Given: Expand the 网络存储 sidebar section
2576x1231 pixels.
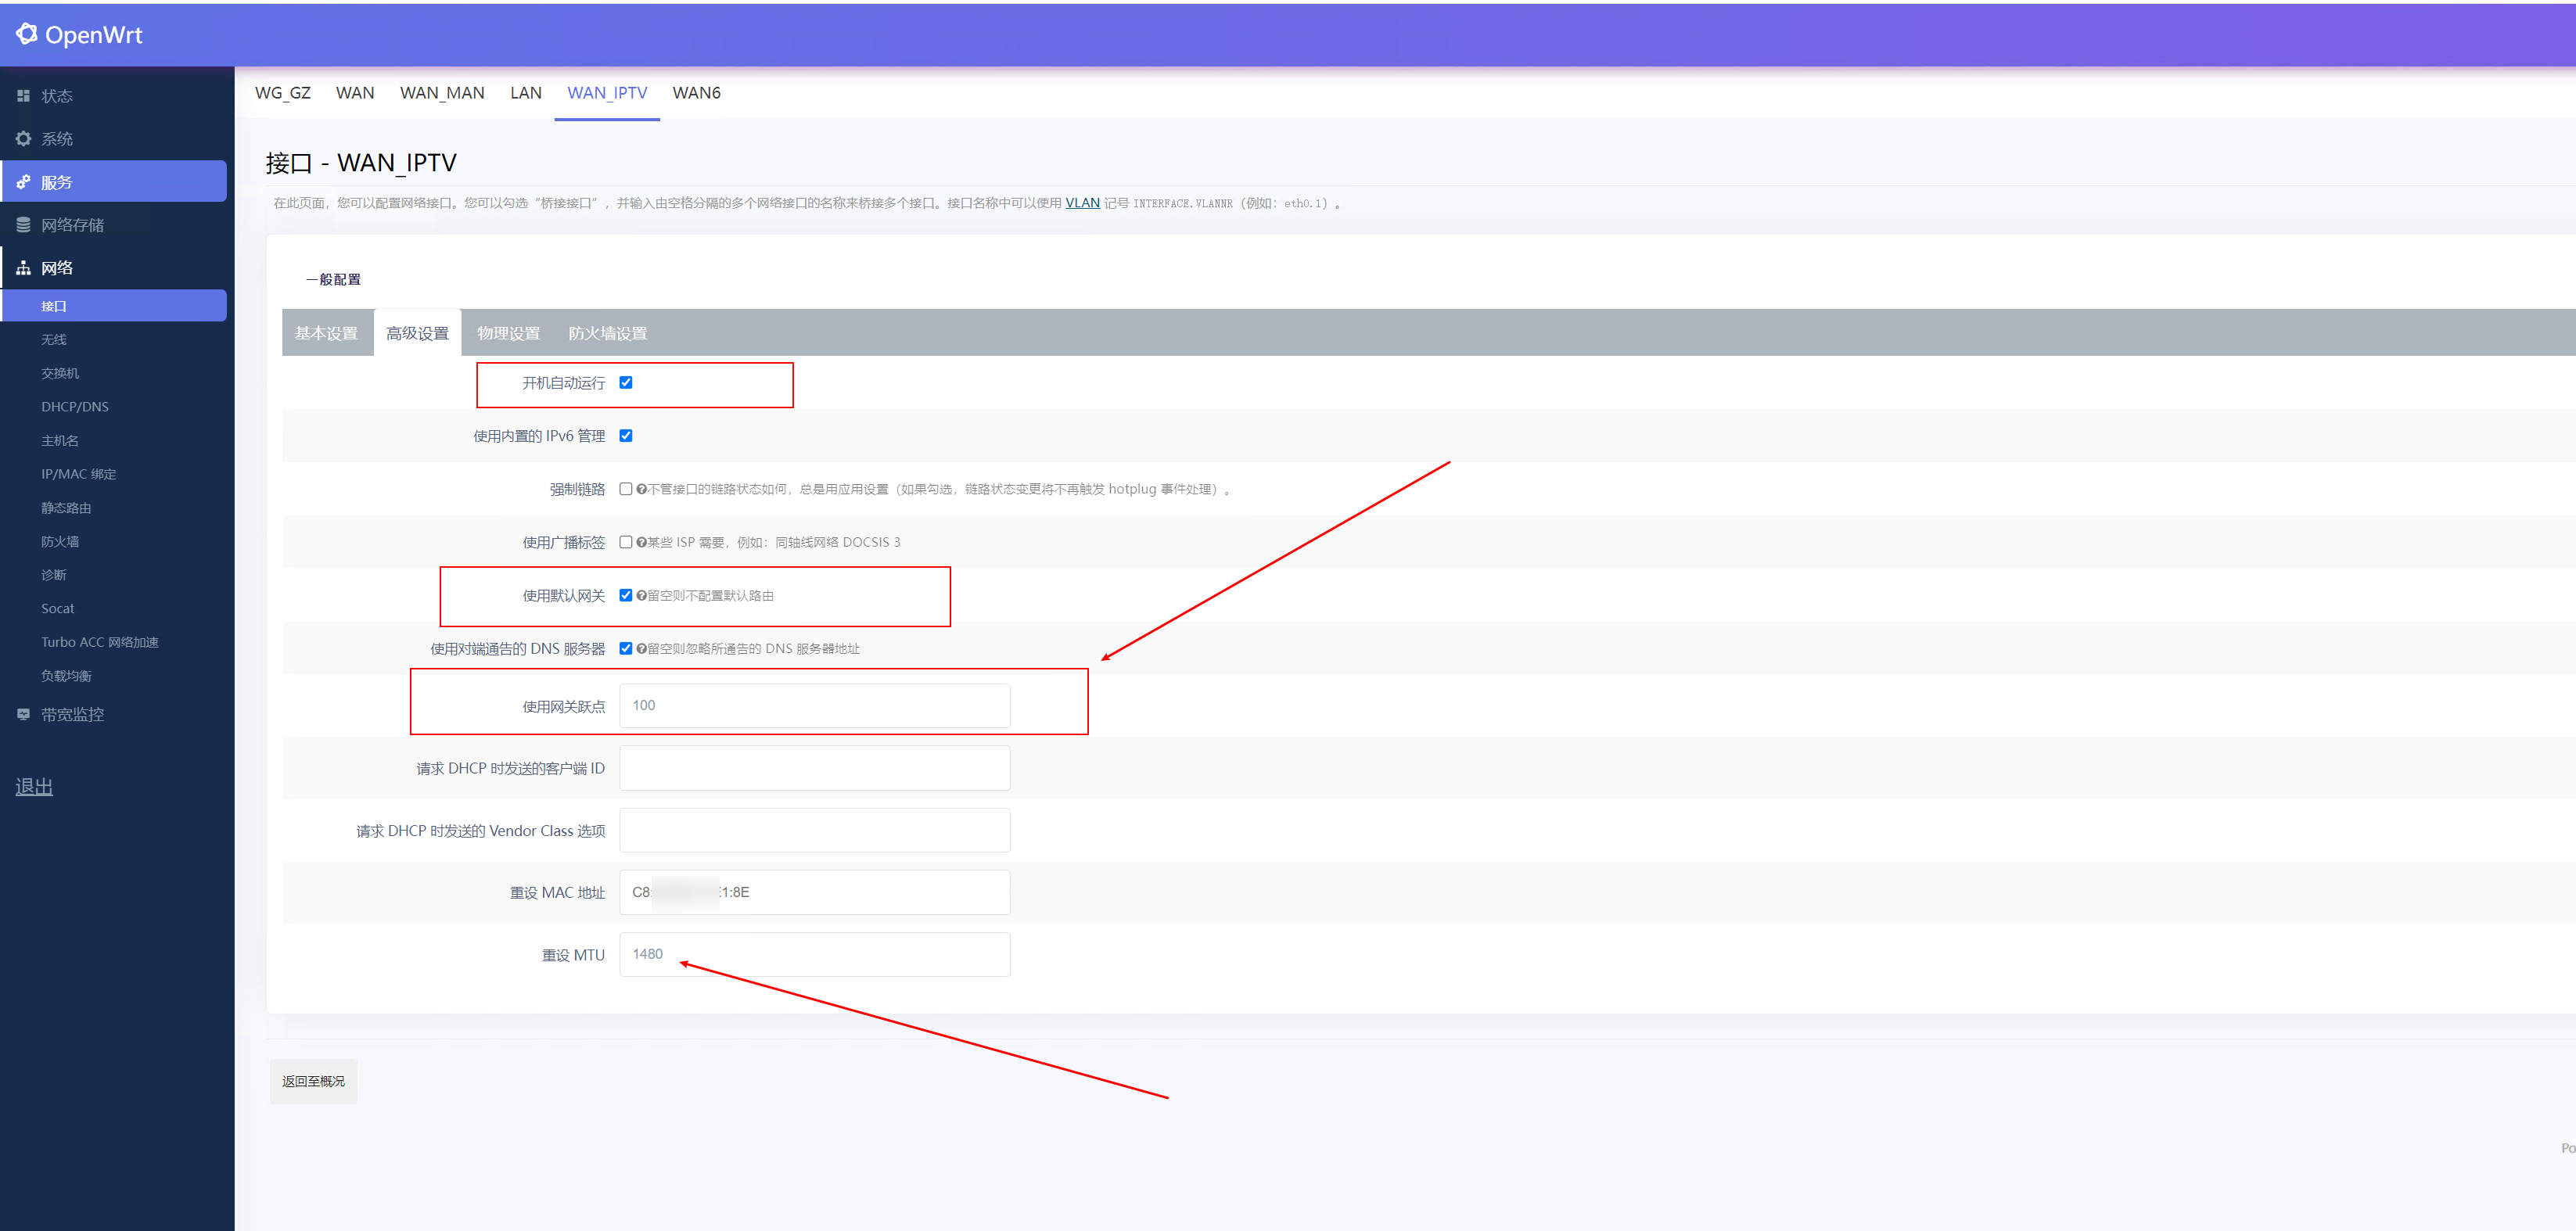Looking at the screenshot, I should coord(72,225).
